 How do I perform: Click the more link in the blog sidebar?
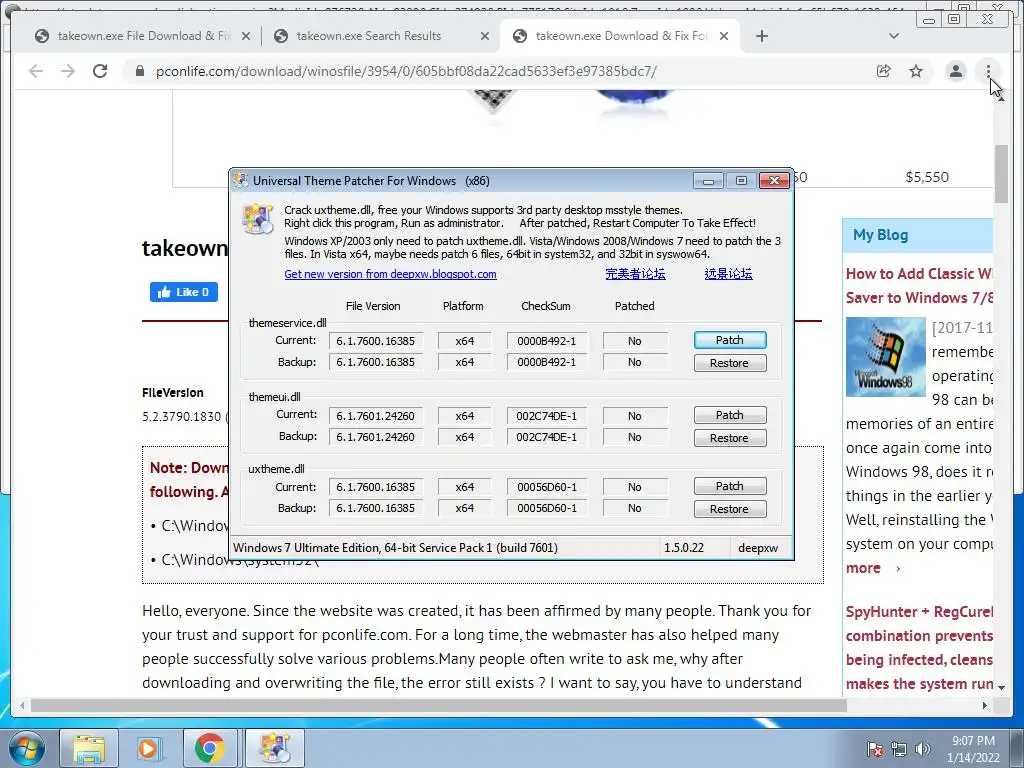click(863, 568)
